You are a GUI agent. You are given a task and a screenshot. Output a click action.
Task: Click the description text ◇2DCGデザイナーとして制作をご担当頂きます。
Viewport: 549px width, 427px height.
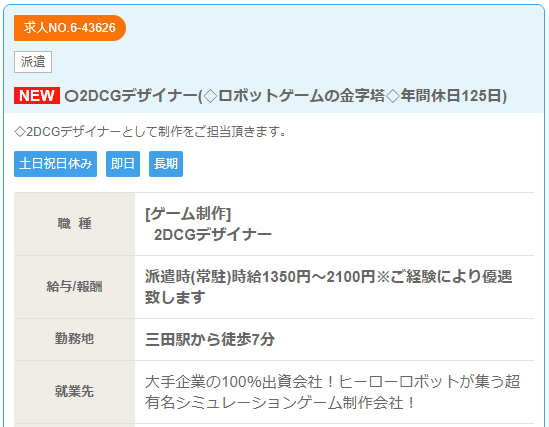(x=150, y=132)
